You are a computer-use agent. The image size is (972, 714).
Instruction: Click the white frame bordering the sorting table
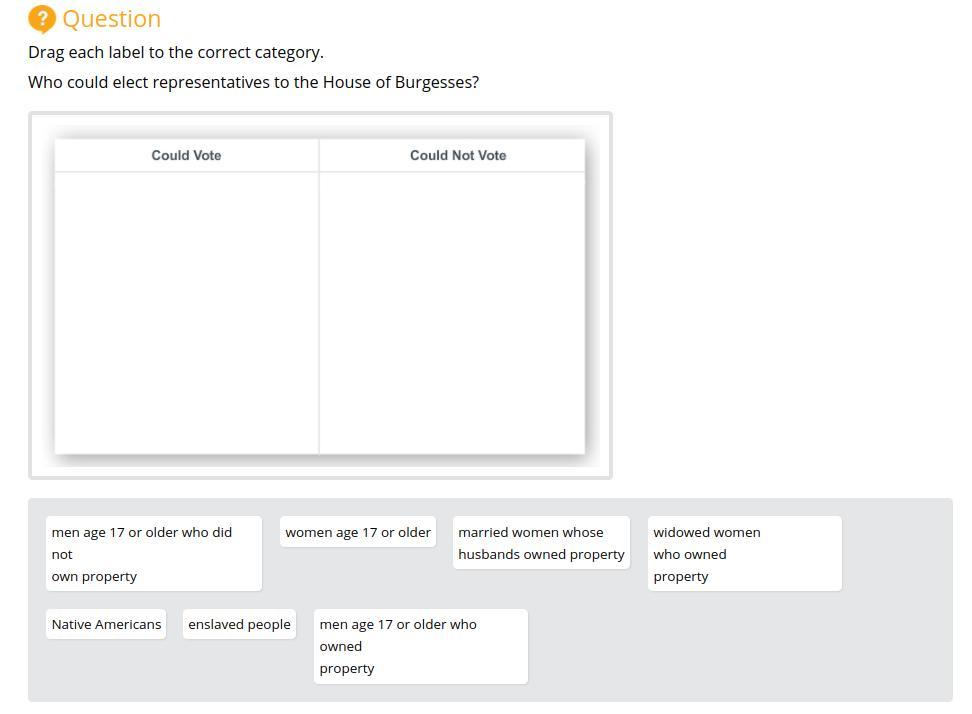[320, 470]
